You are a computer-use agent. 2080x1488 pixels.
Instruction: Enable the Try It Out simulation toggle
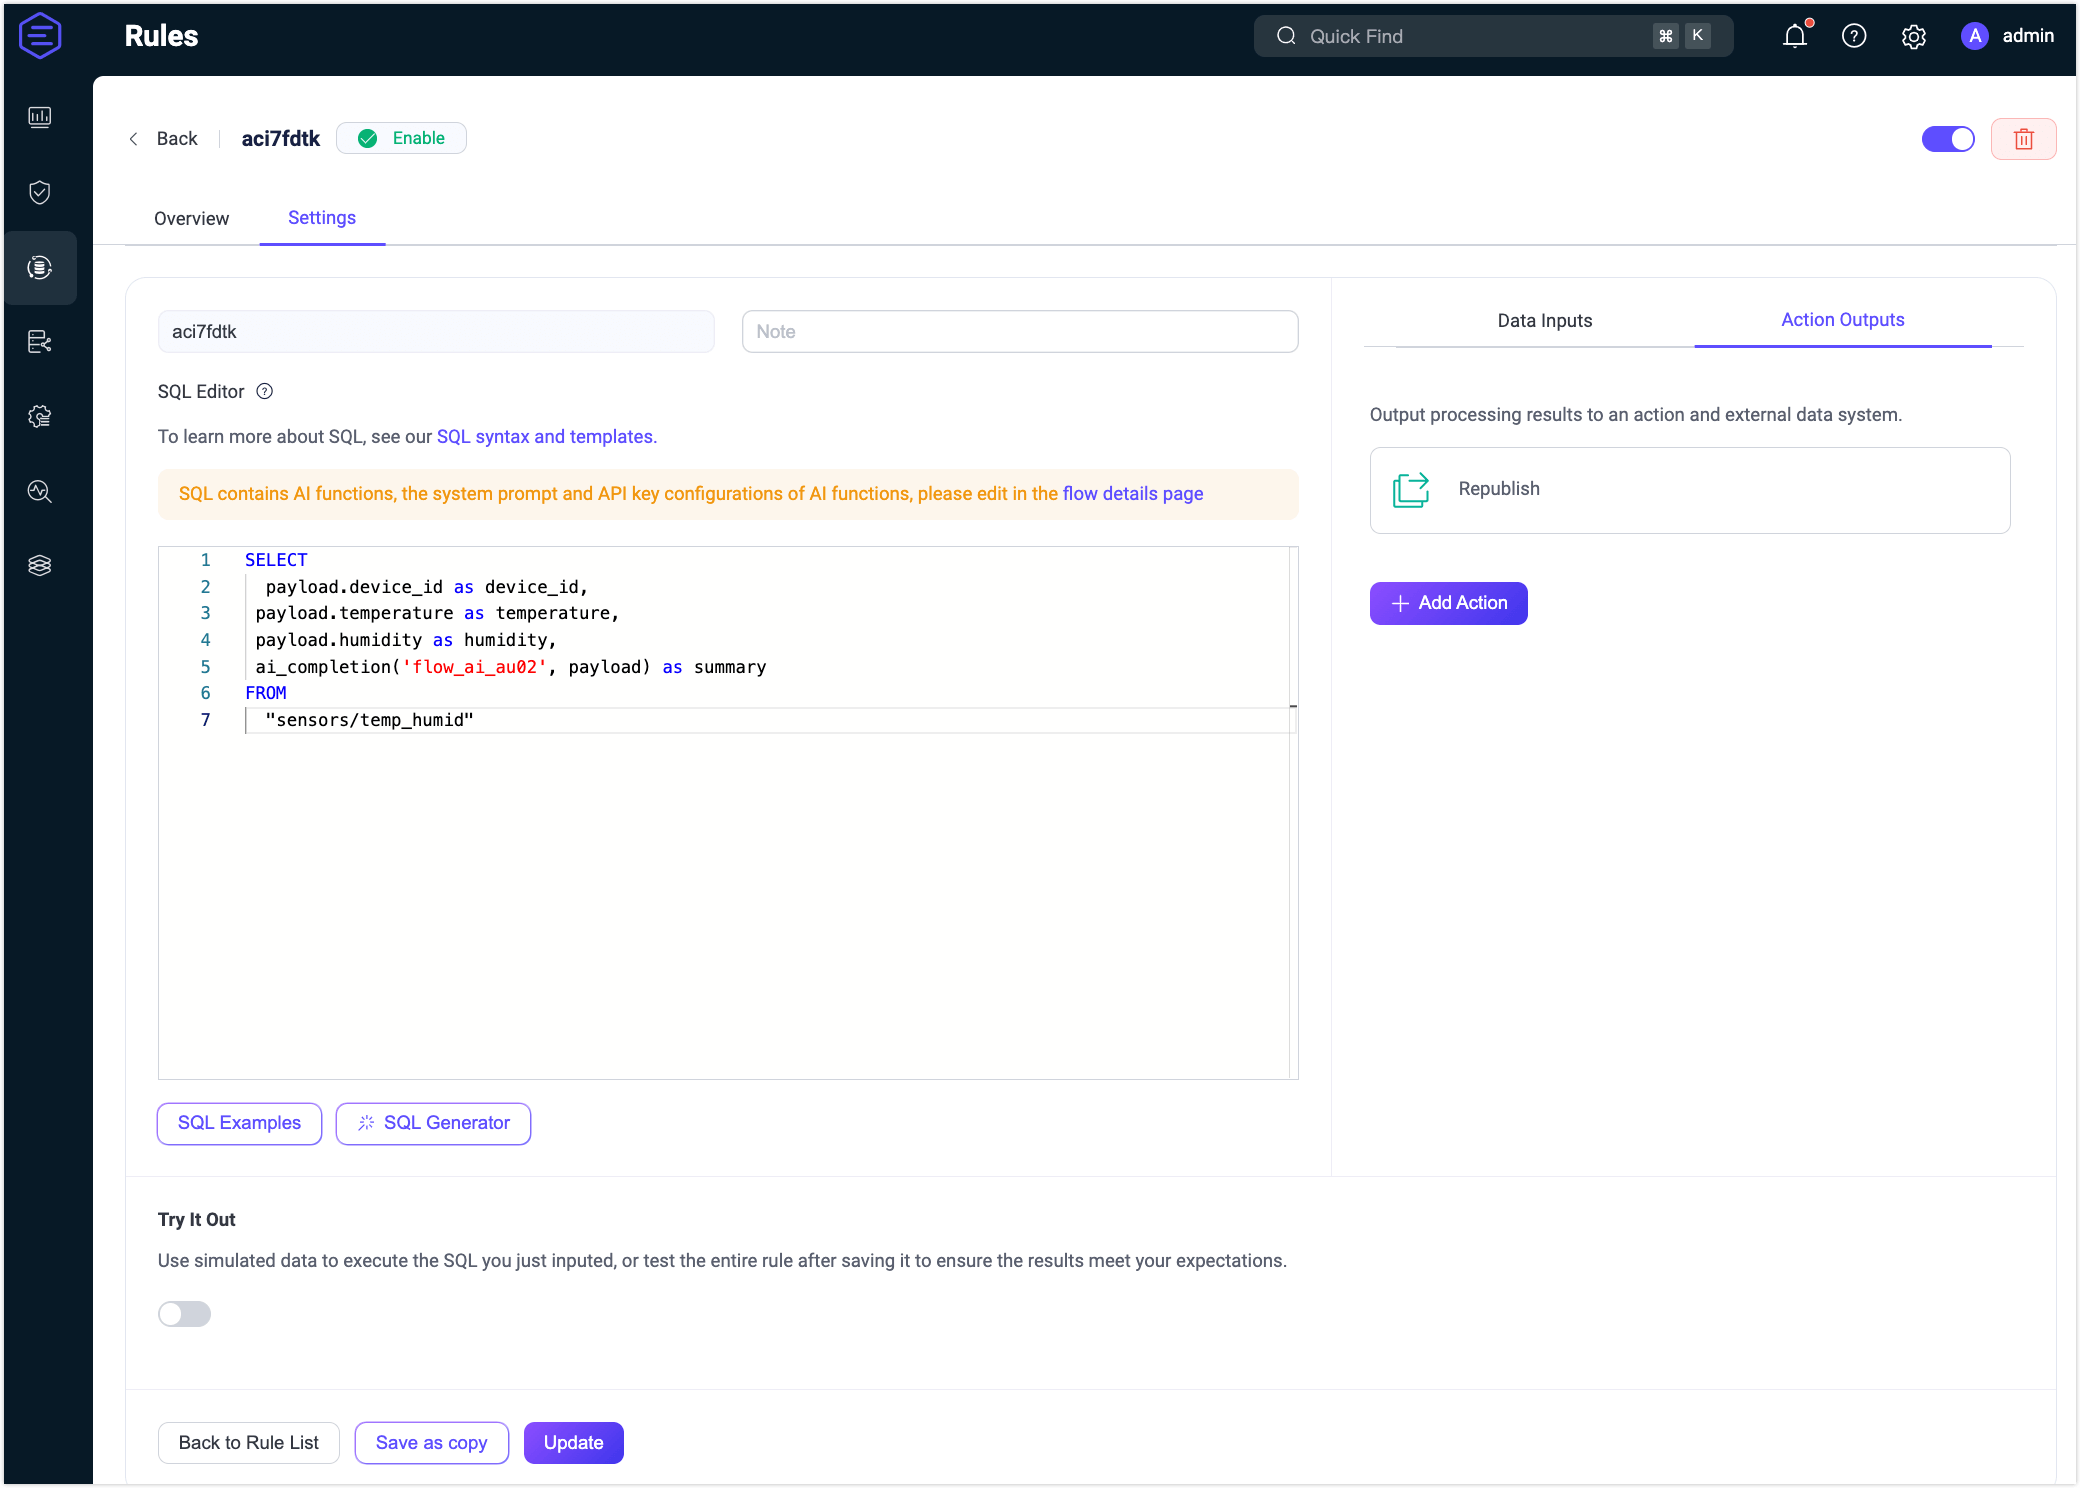coord(184,1314)
